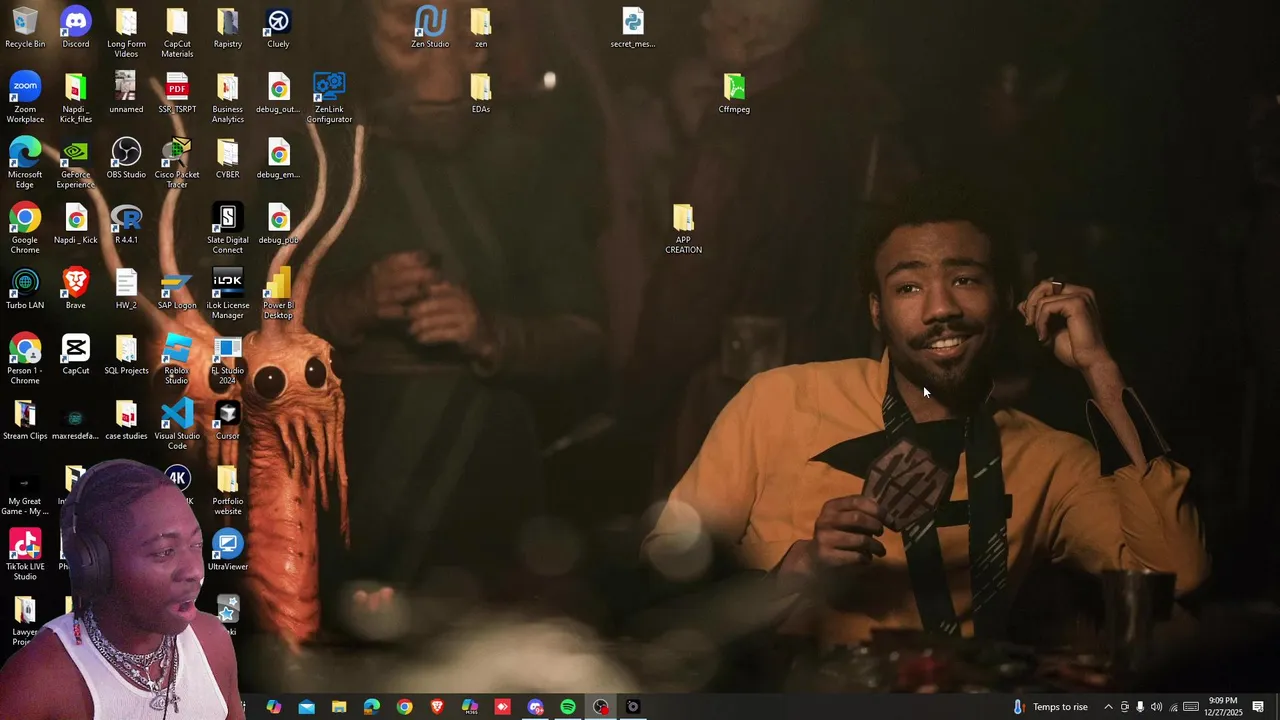
Task: Open the volume control in tray
Action: [x=1156, y=707]
